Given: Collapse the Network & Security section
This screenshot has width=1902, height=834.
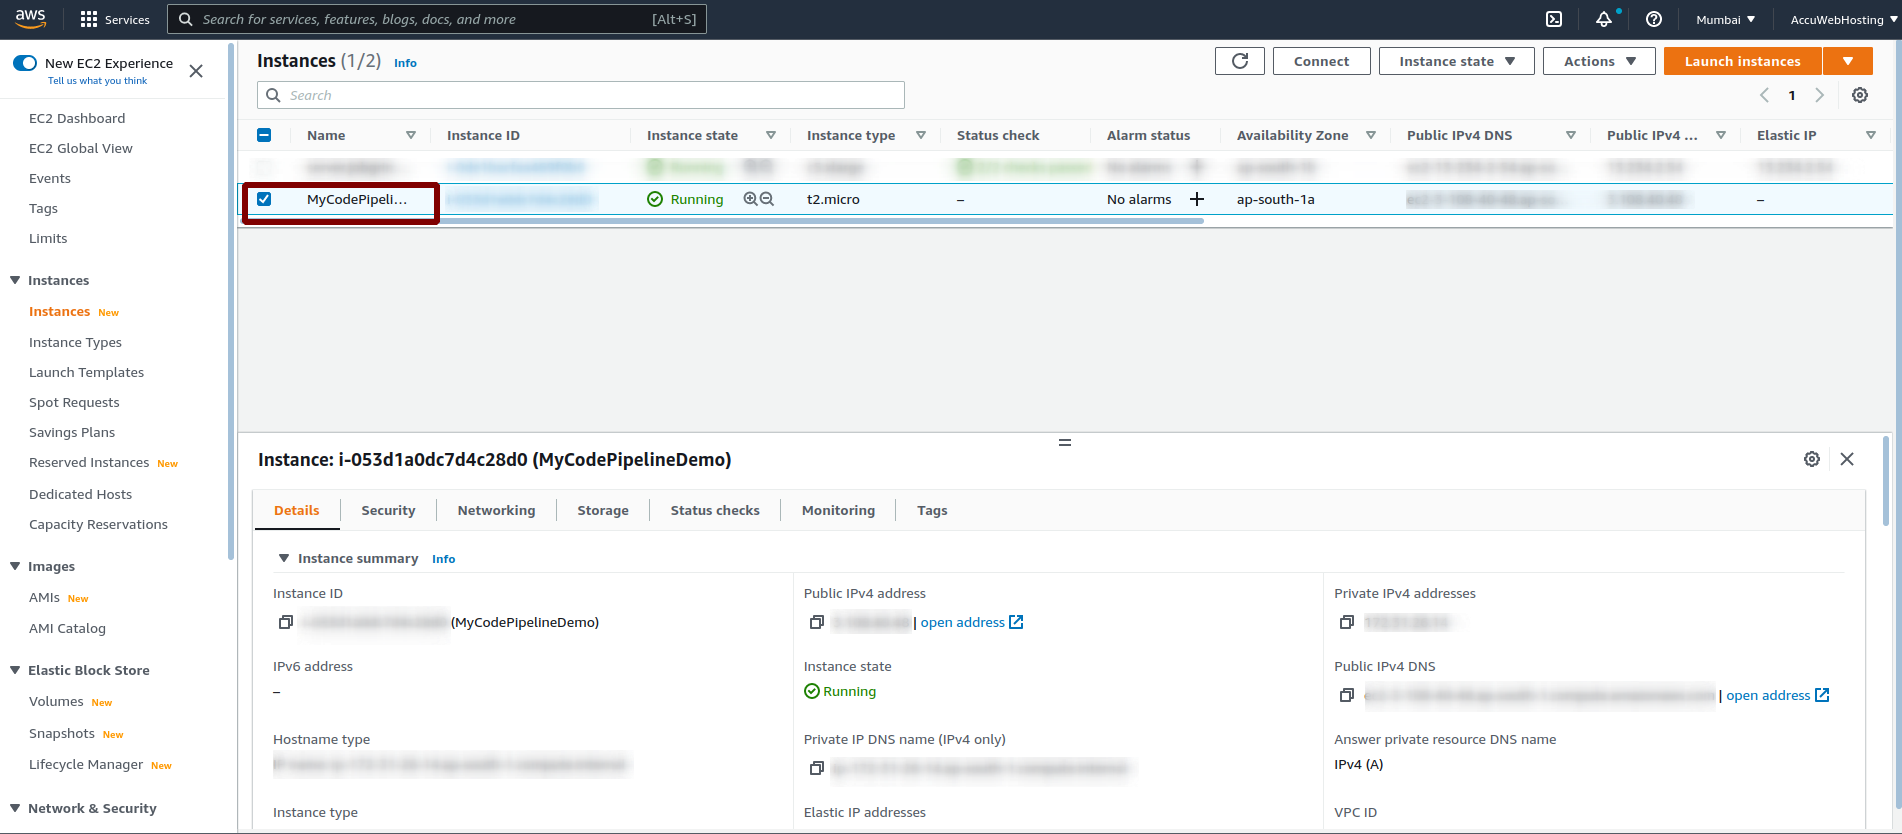Looking at the screenshot, I should 15,808.
